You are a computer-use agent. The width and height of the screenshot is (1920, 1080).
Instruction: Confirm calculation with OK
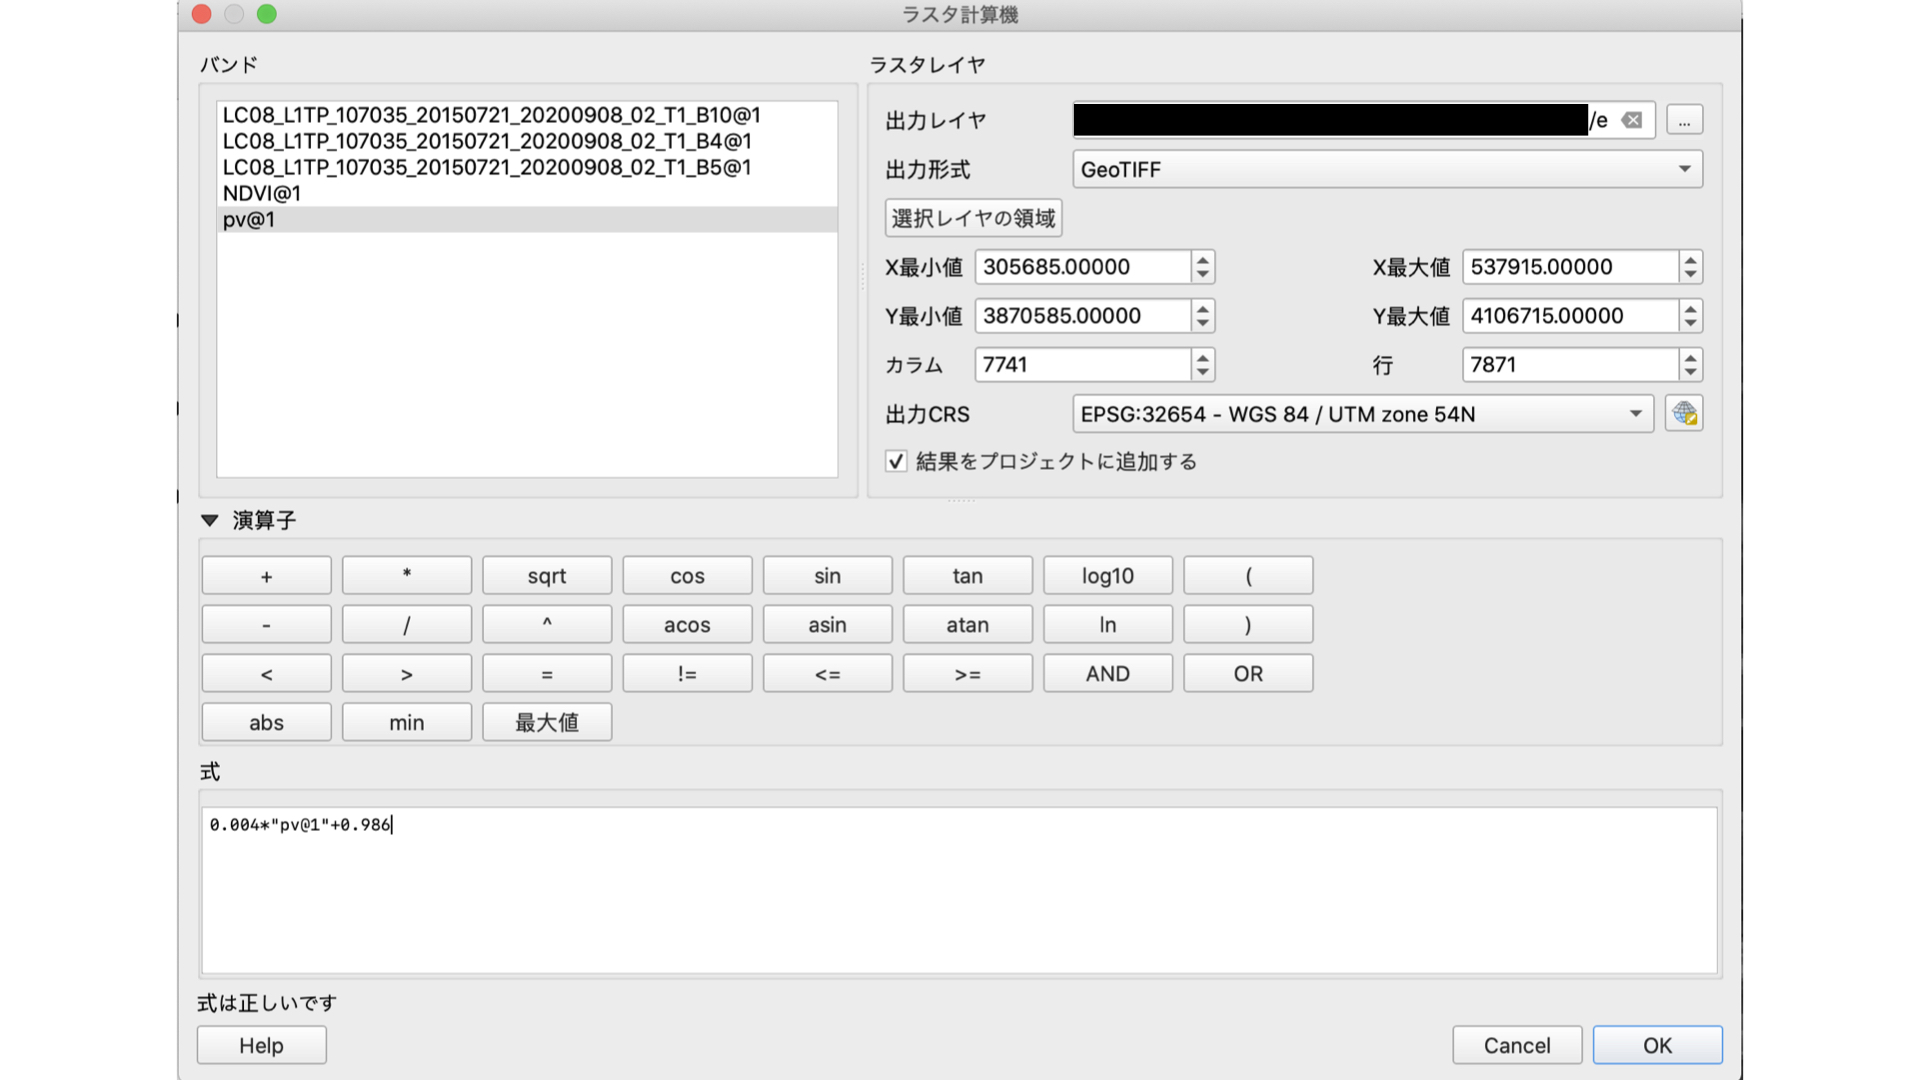click(1657, 1045)
